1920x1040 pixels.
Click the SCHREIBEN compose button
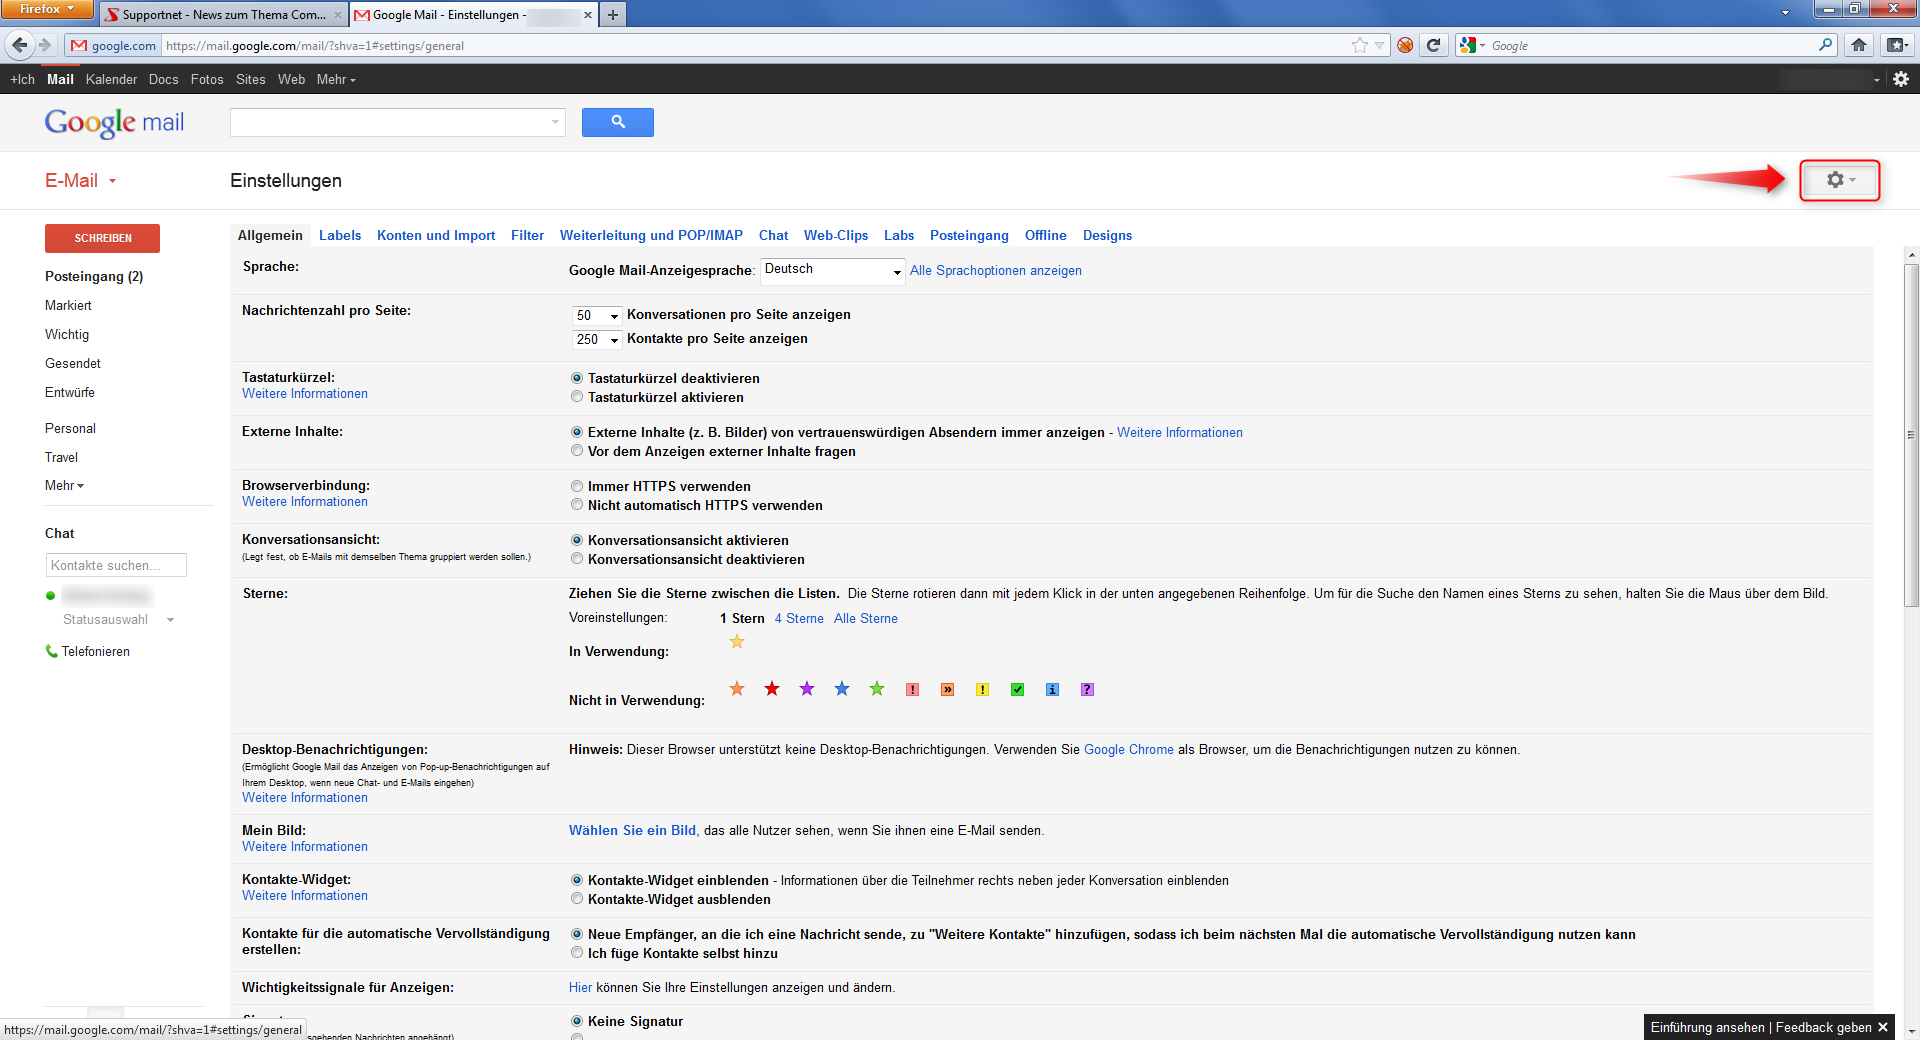(x=102, y=238)
